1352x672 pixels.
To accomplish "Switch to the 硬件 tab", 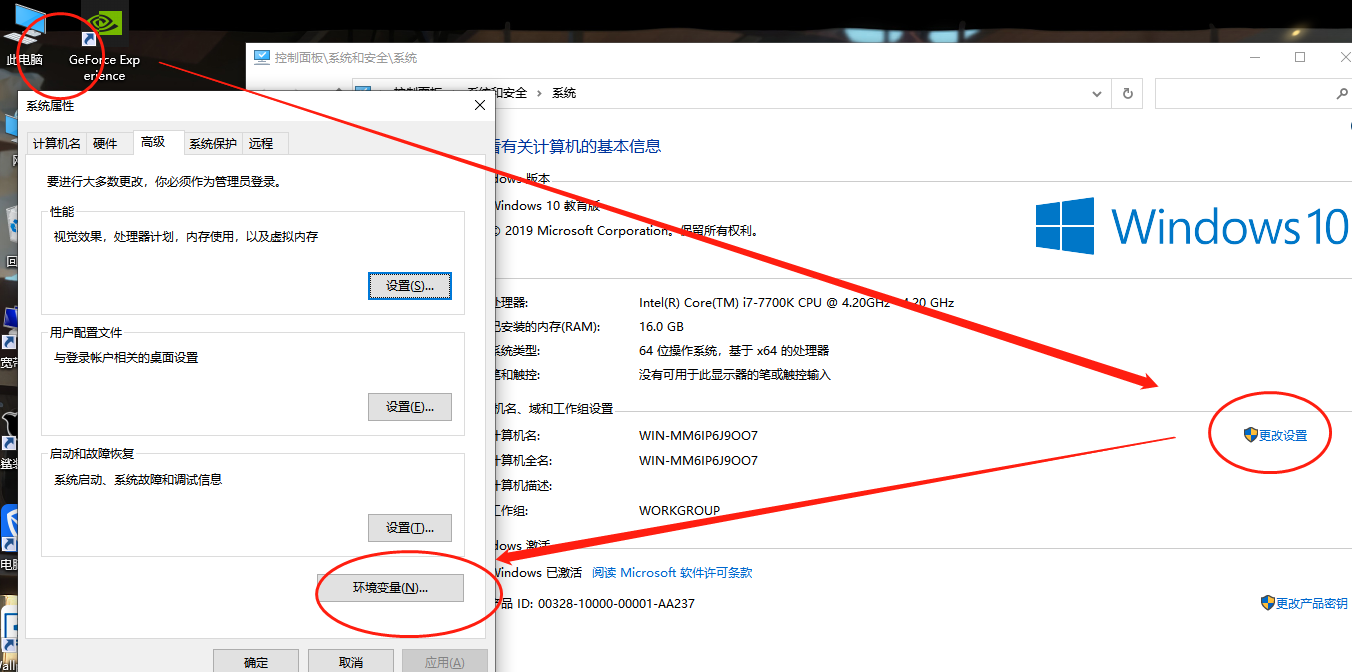I will click(105, 143).
